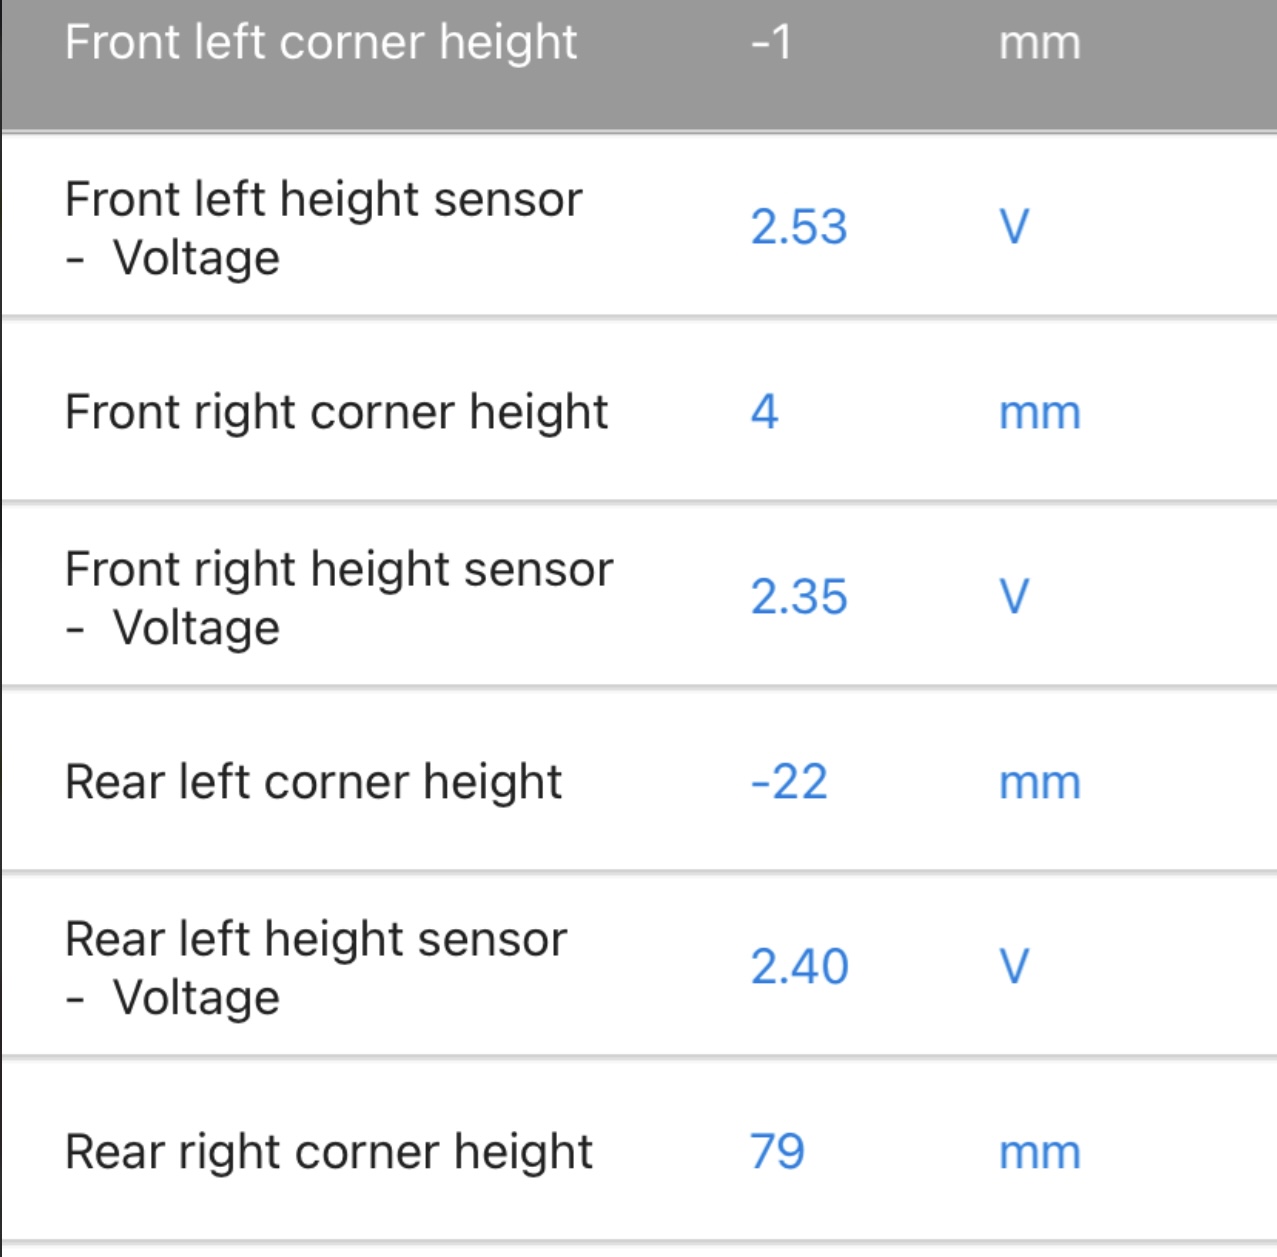Select the -22 rear left height value
This screenshot has height=1257, width=1277.
pyautogui.click(x=789, y=782)
